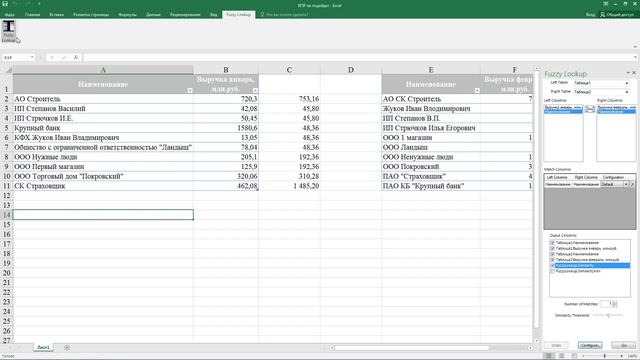
Task: Click the insert function fx icon
Action: click(76, 58)
